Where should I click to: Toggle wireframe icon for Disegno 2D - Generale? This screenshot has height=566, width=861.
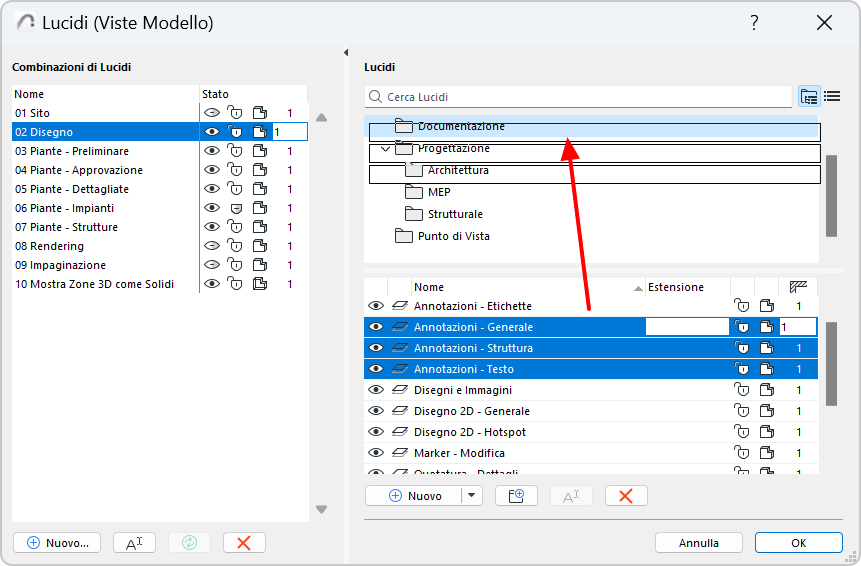766,411
